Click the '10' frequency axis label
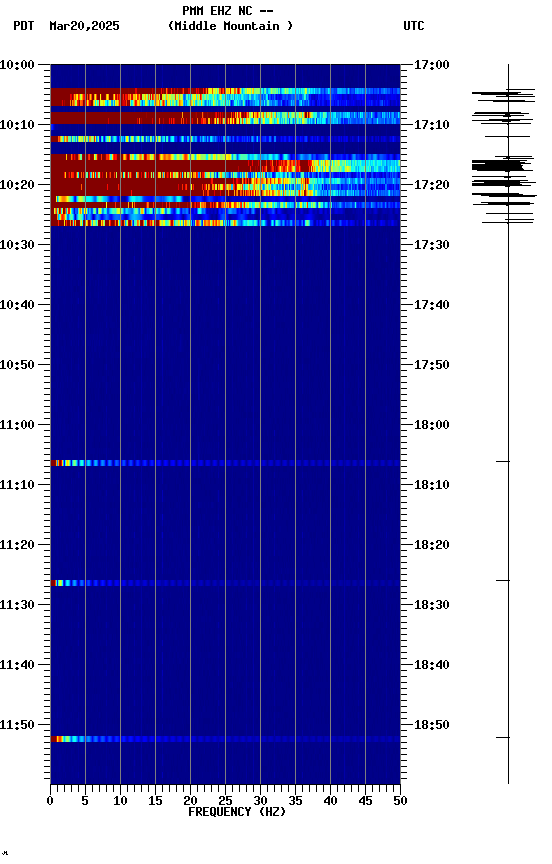This screenshot has height=864, width=552. point(120,801)
